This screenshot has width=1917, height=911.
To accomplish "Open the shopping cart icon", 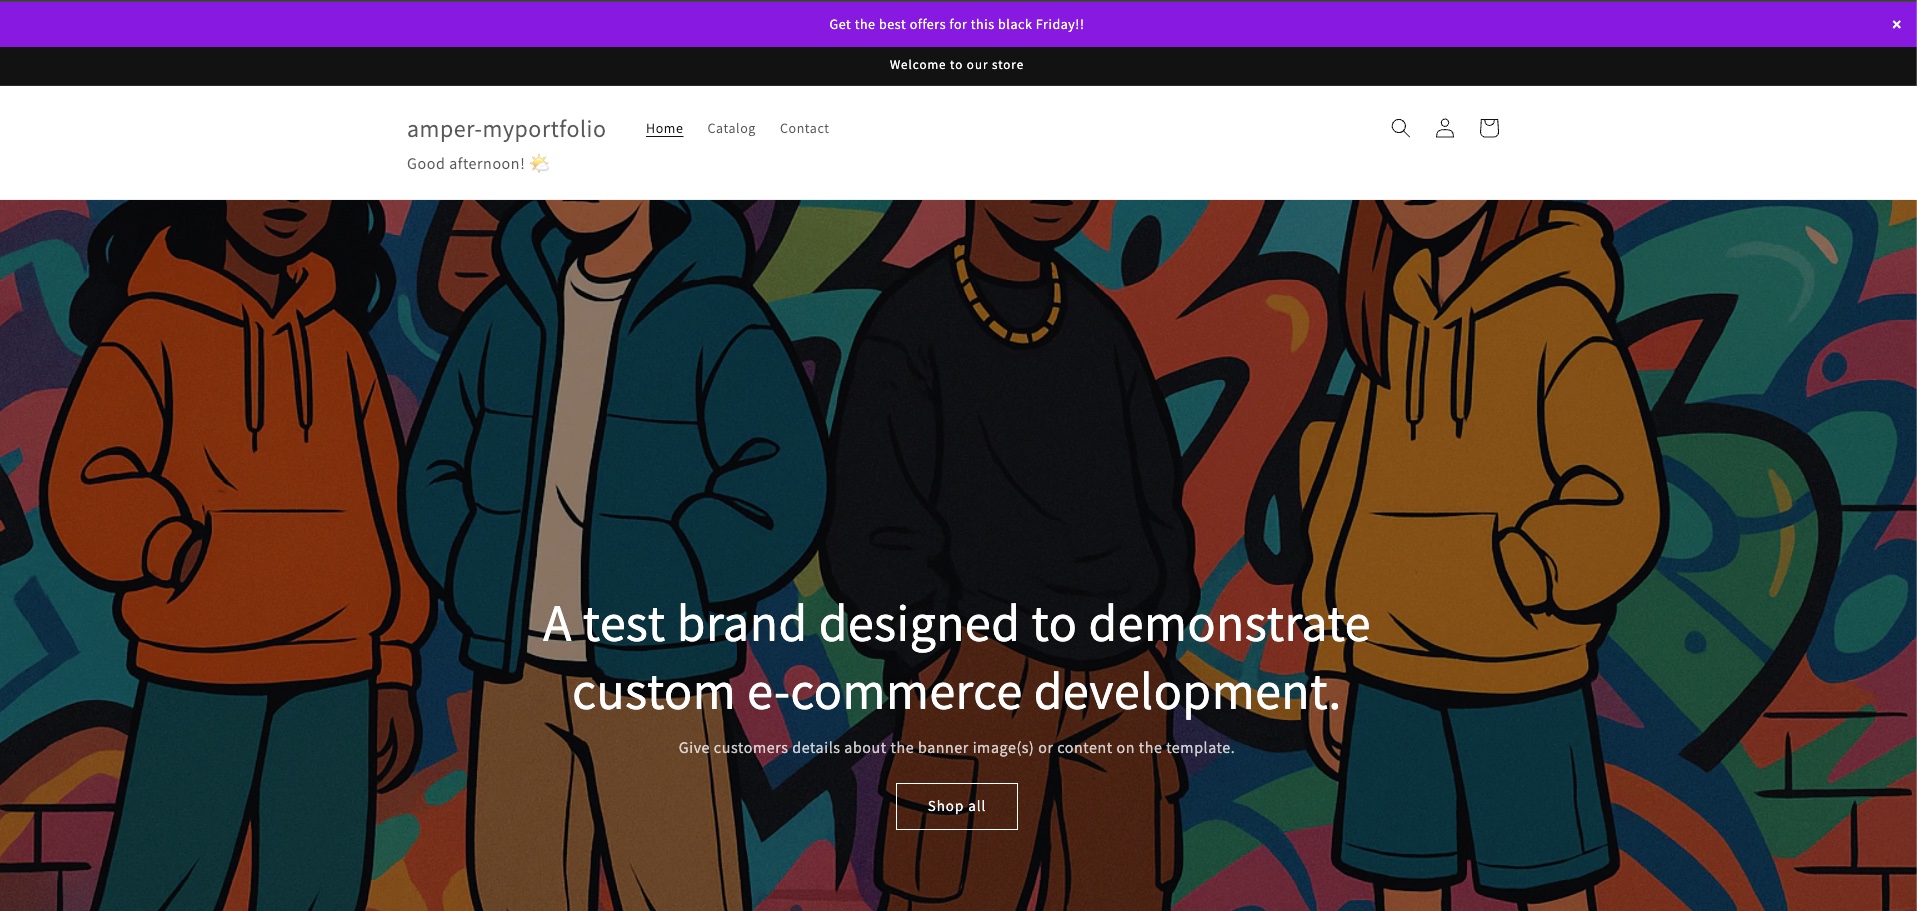I will (x=1488, y=128).
